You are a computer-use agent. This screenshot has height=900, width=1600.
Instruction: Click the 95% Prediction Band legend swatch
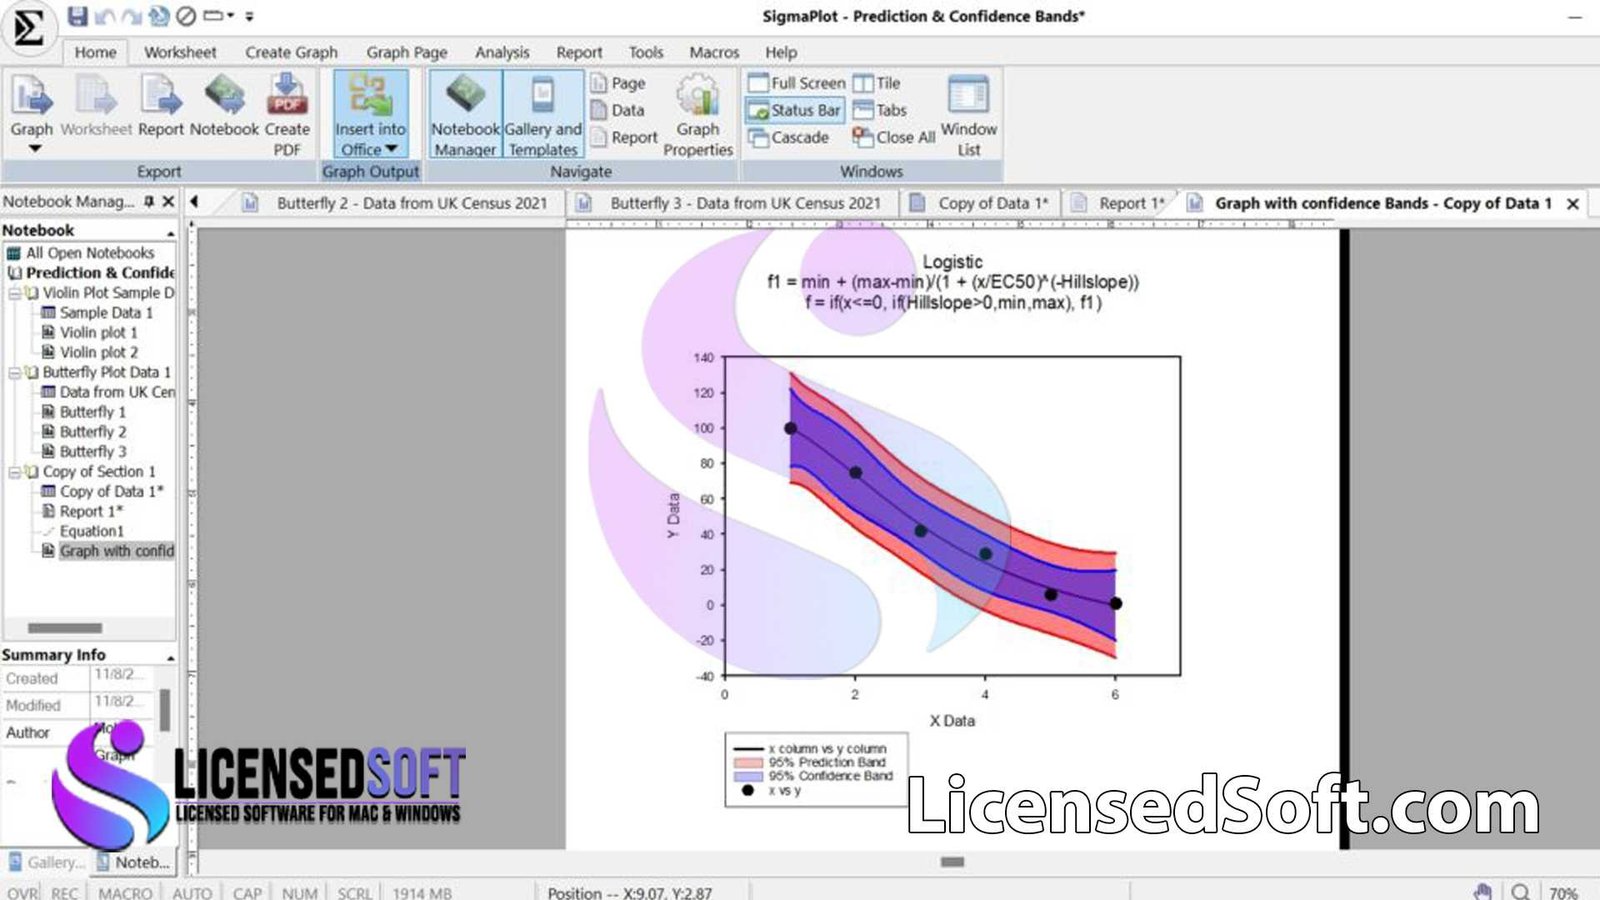pos(746,762)
